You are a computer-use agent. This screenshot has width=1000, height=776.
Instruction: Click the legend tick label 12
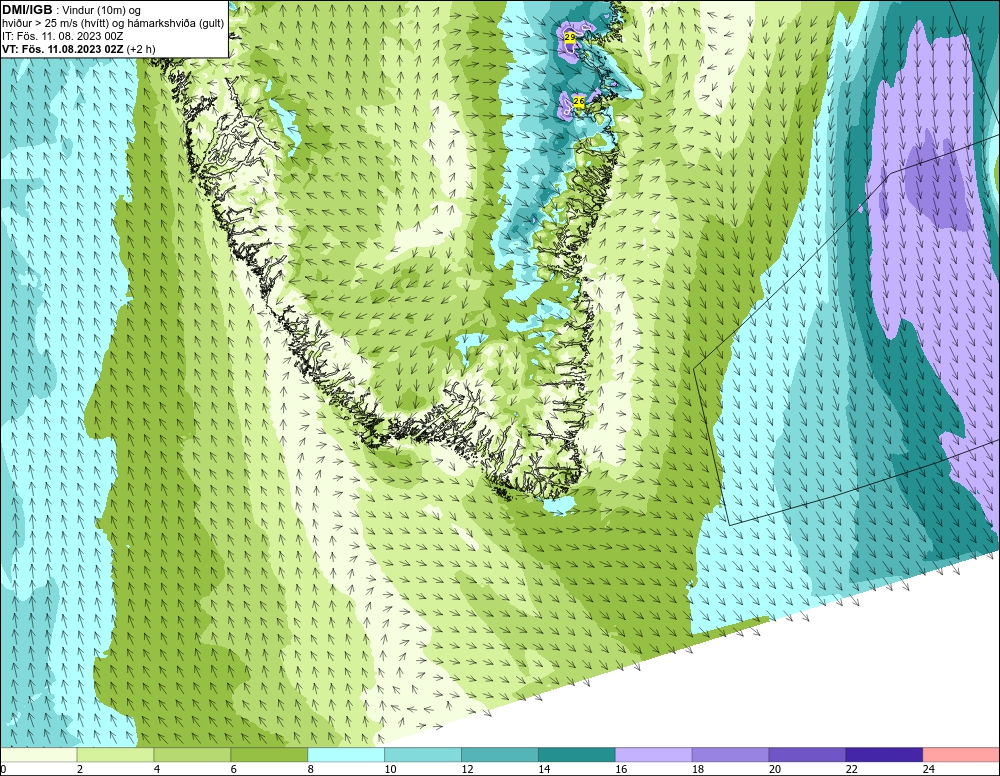pyautogui.click(x=467, y=769)
